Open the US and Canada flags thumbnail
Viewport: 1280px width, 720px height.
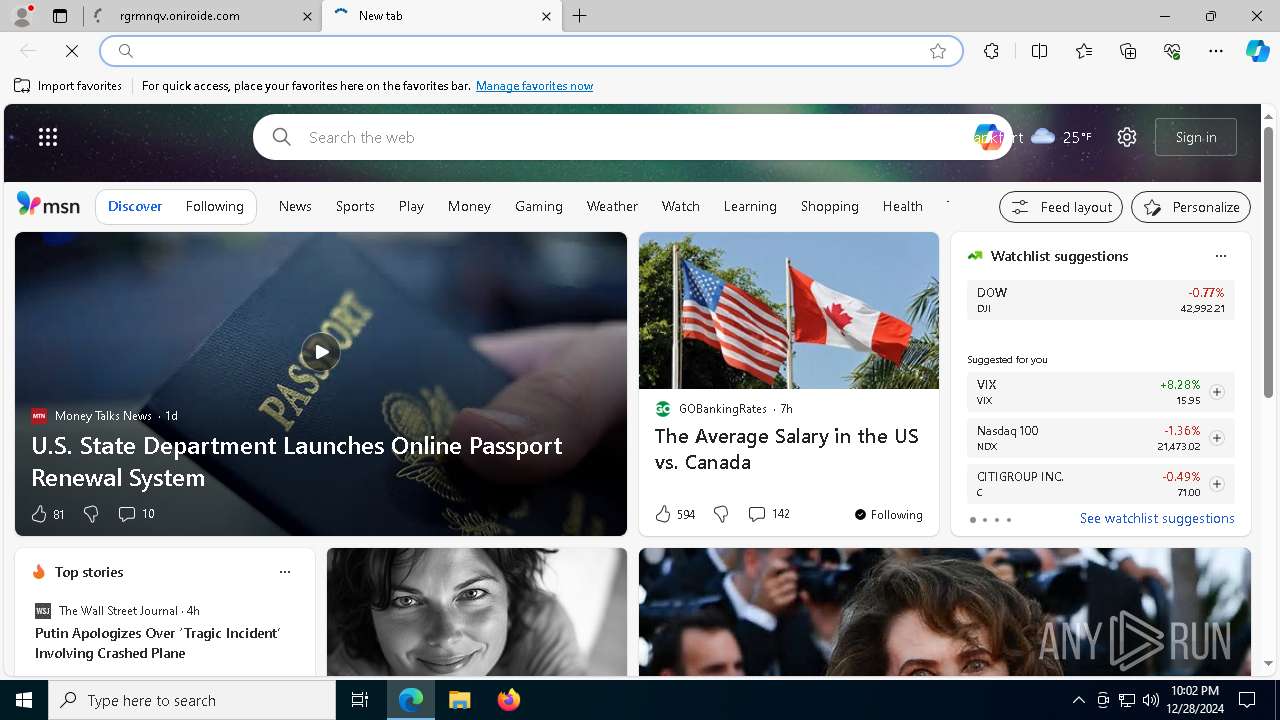(x=789, y=311)
